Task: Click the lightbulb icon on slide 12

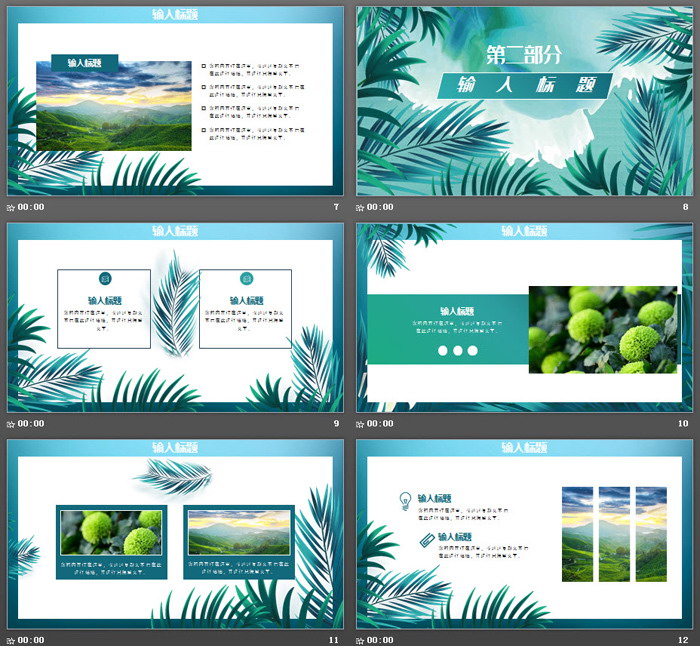Action: (405, 500)
